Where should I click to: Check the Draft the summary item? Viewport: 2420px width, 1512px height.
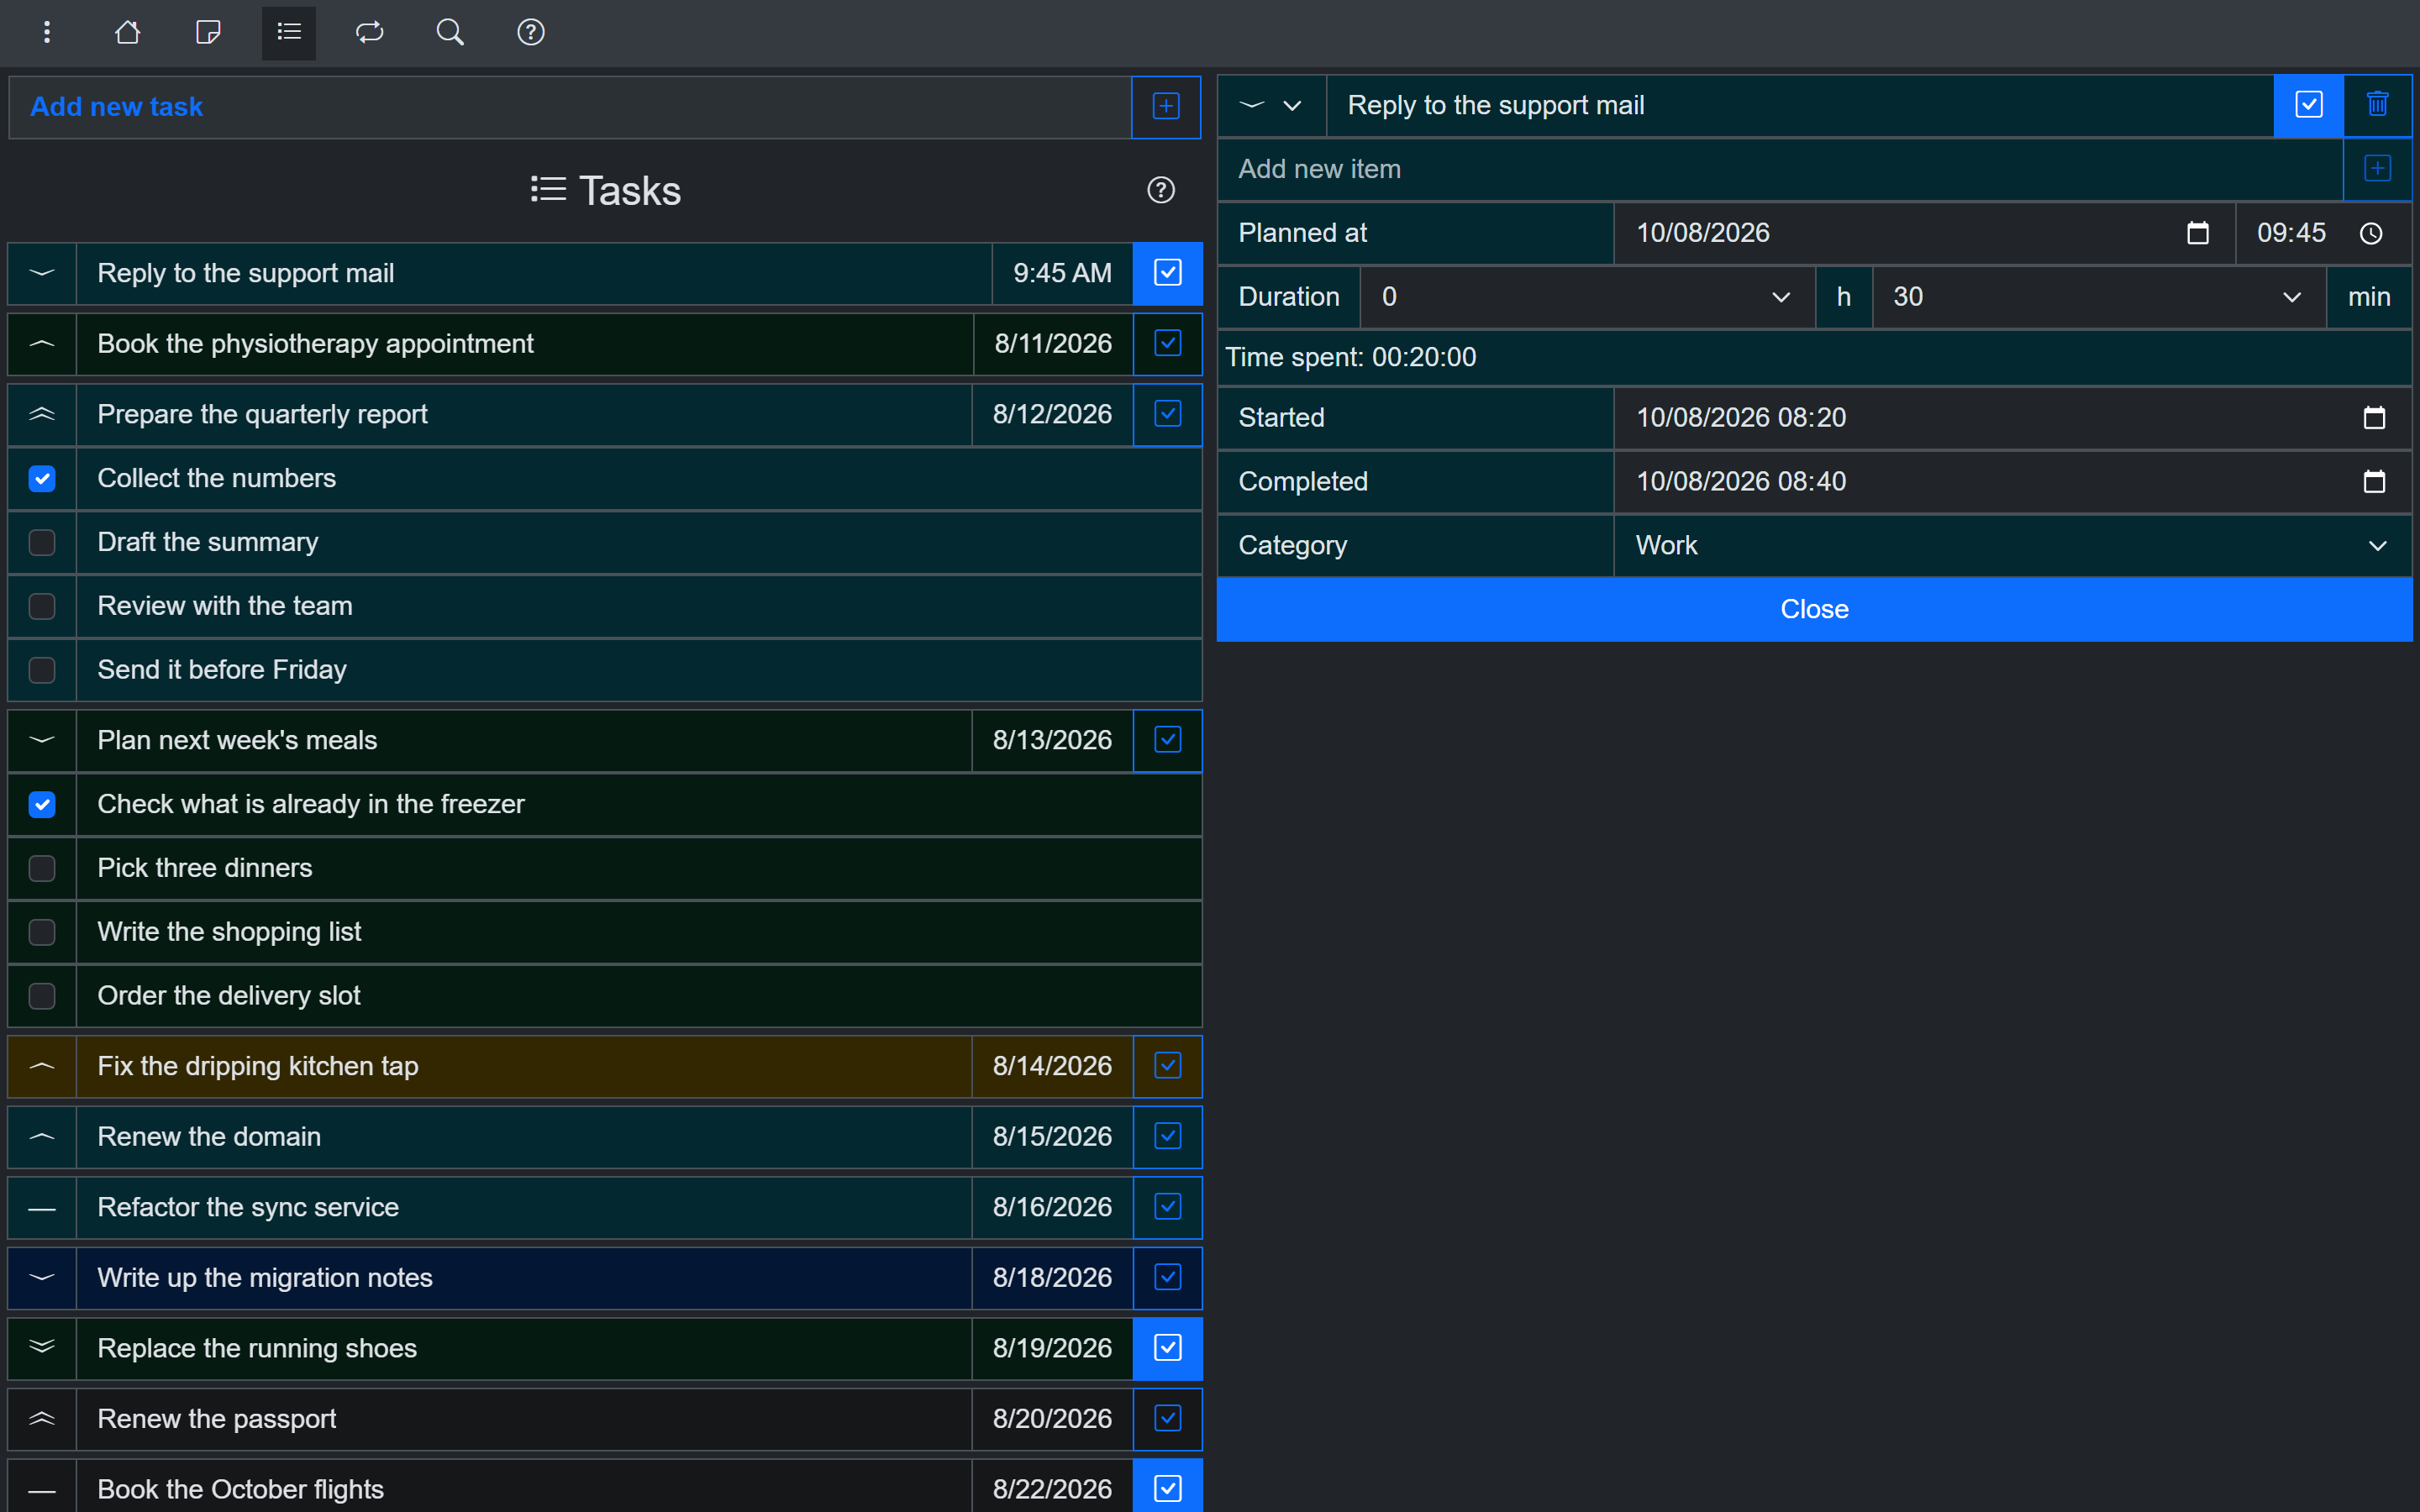[42, 543]
